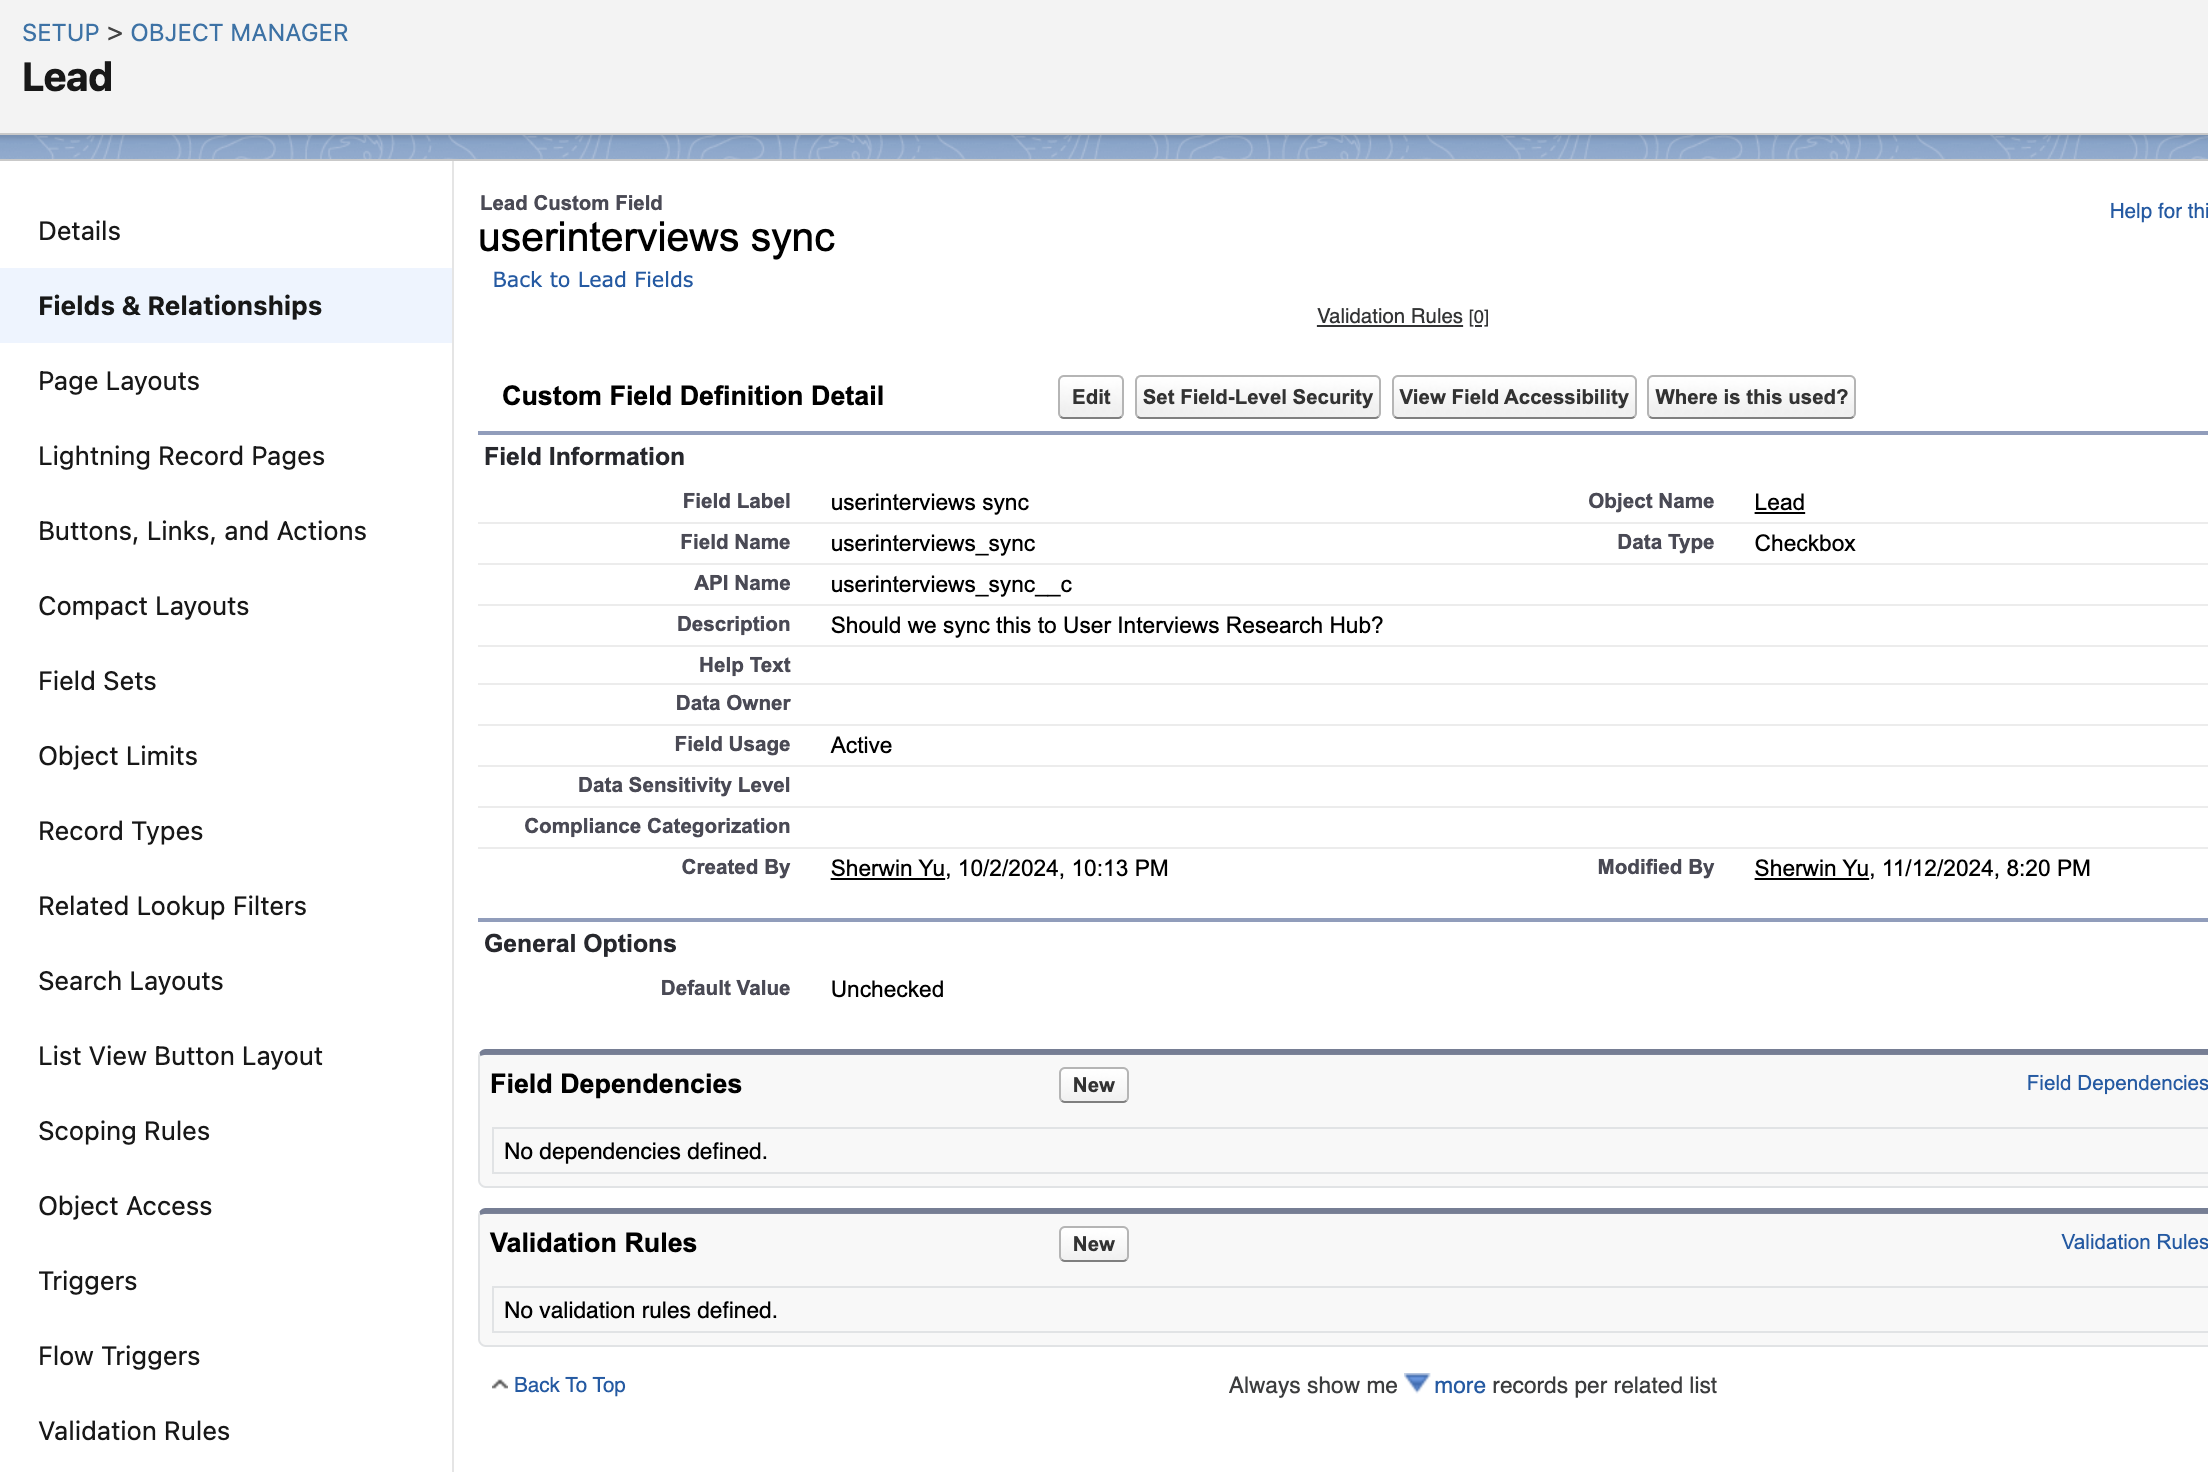Click No validation rules defined text
This screenshot has width=2208, height=1472.
(x=640, y=1310)
